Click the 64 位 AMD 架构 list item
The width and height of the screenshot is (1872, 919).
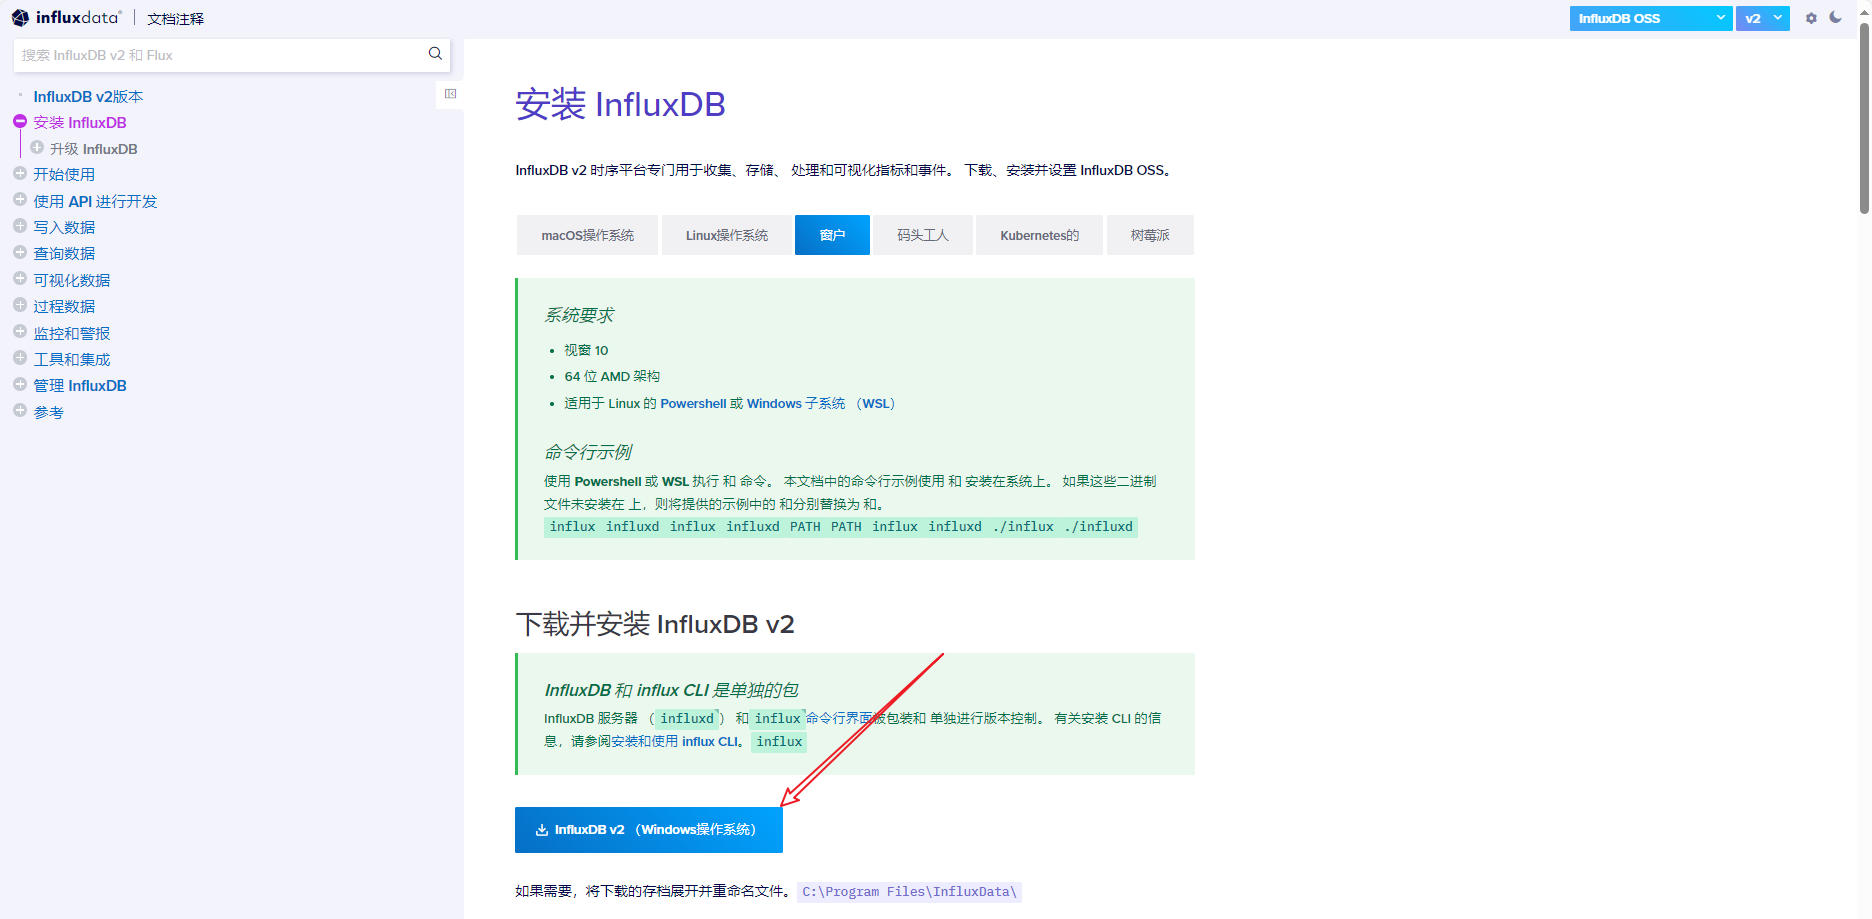[612, 376]
